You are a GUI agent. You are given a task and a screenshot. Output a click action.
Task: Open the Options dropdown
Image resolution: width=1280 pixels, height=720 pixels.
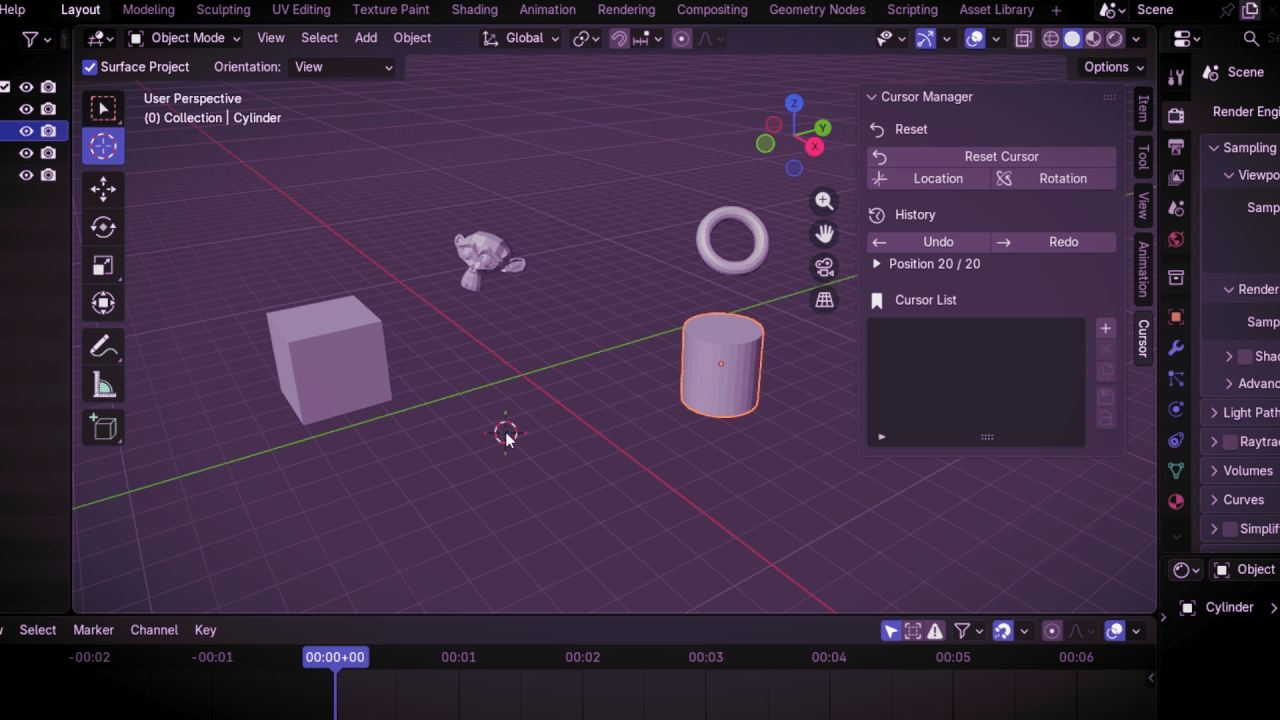tap(1114, 67)
